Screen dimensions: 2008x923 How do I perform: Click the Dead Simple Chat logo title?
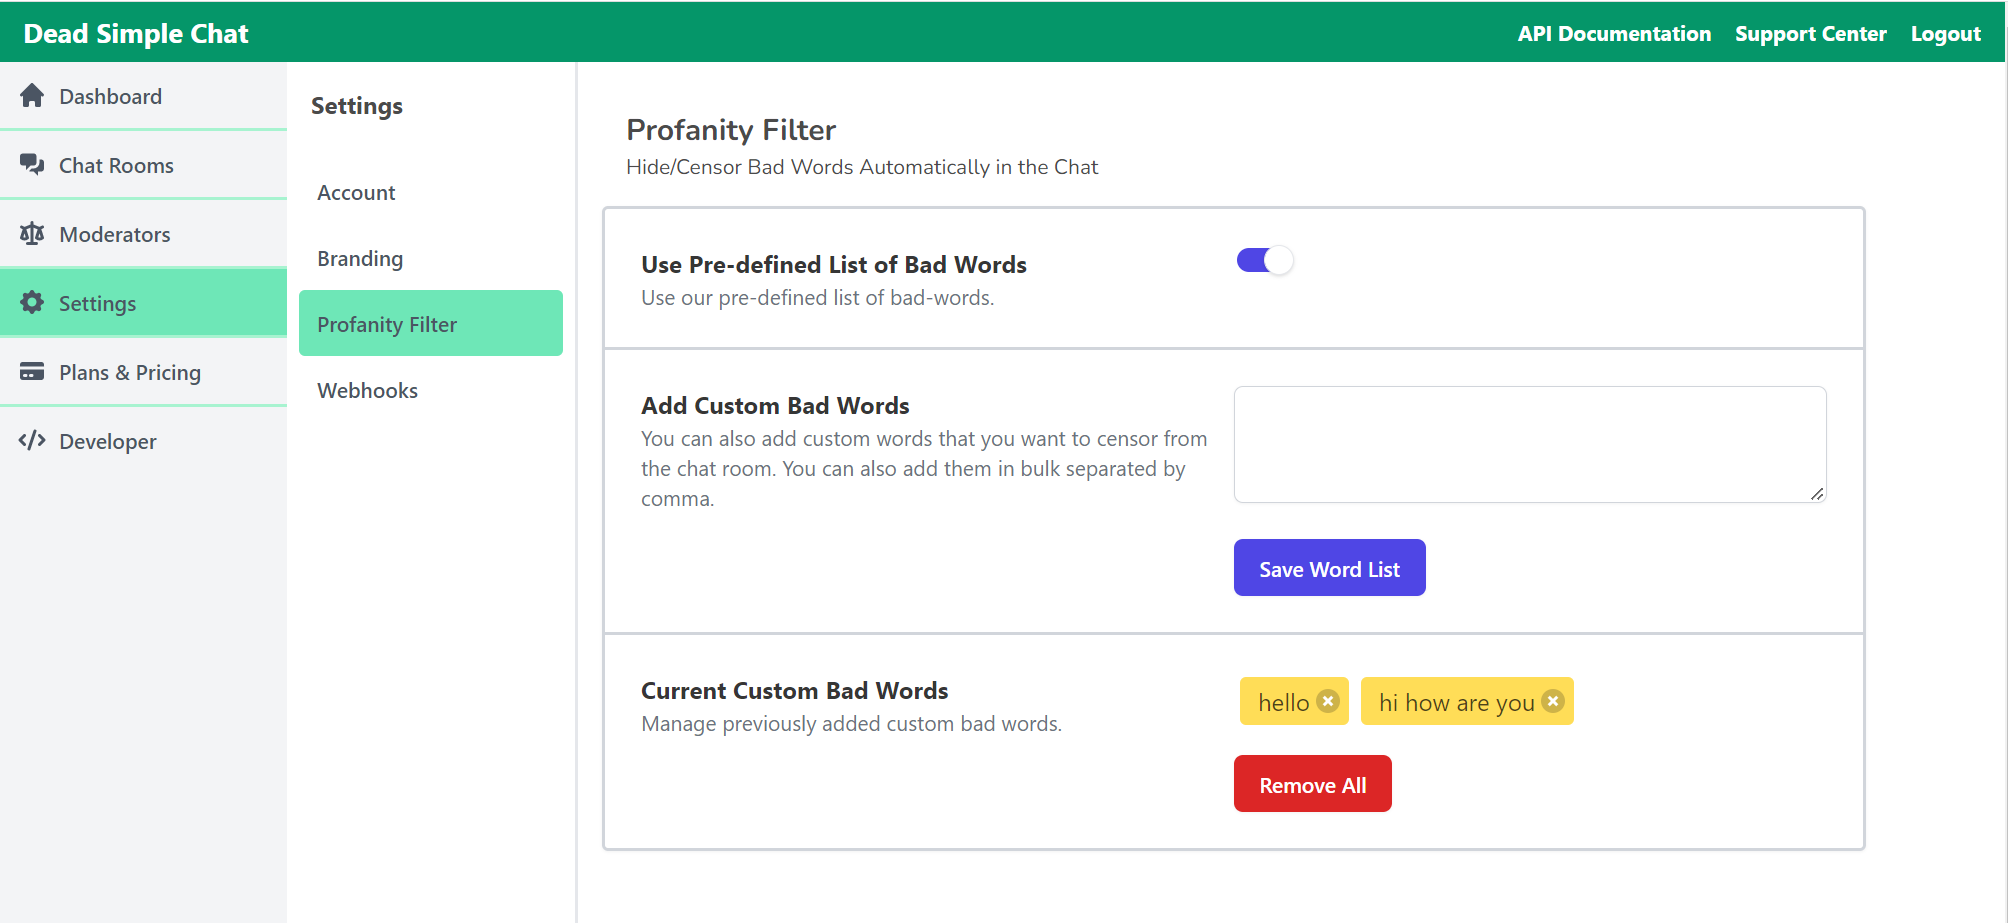click(136, 34)
